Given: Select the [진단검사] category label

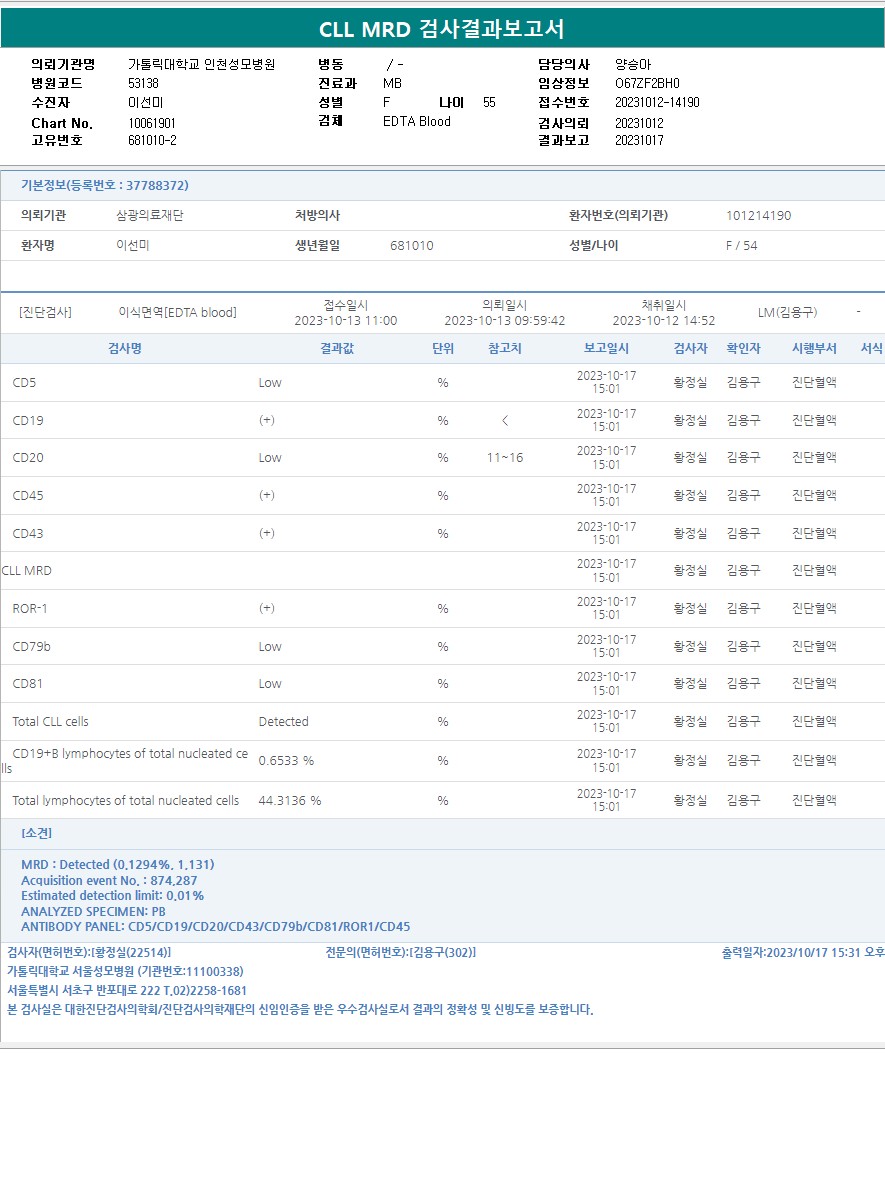Looking at the screenshot, I should [x=45, y=313].
